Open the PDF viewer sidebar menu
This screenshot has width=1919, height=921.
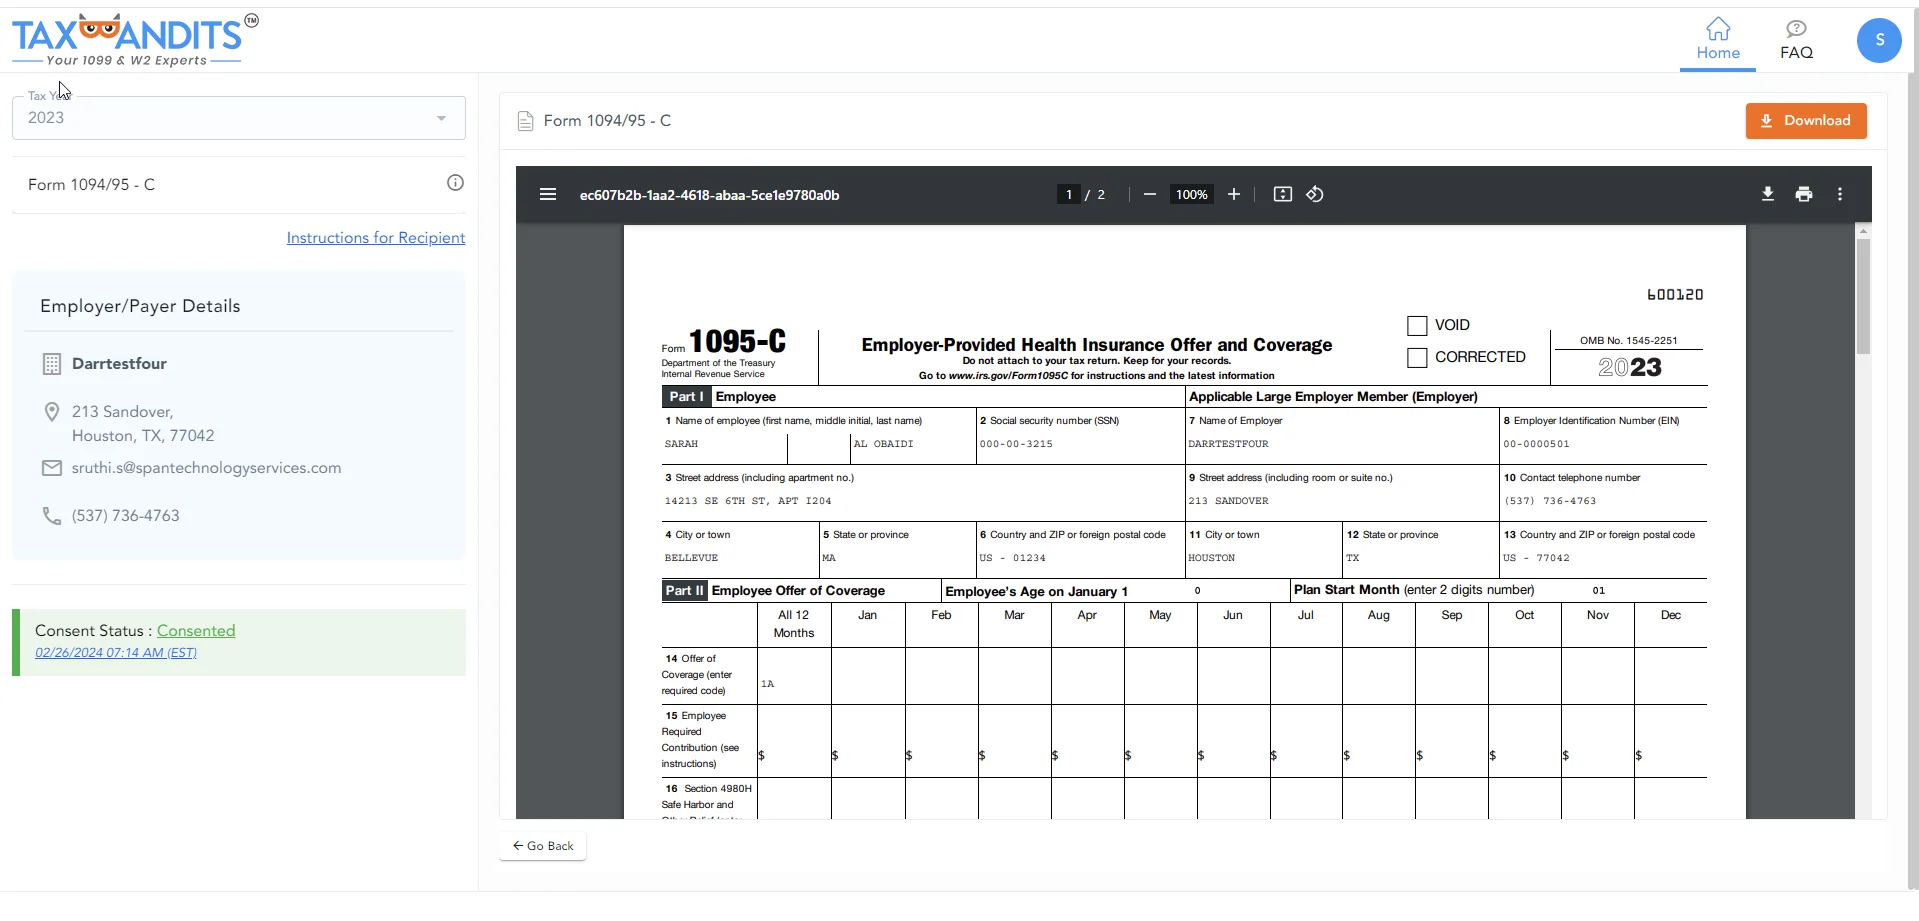(548, 194)
